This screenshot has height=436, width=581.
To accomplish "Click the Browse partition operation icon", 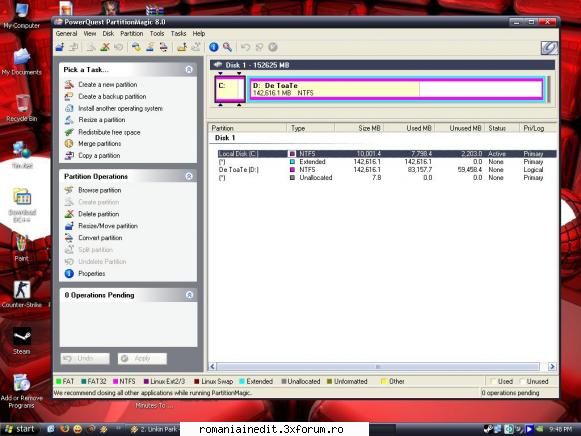I will coord(69,190).
